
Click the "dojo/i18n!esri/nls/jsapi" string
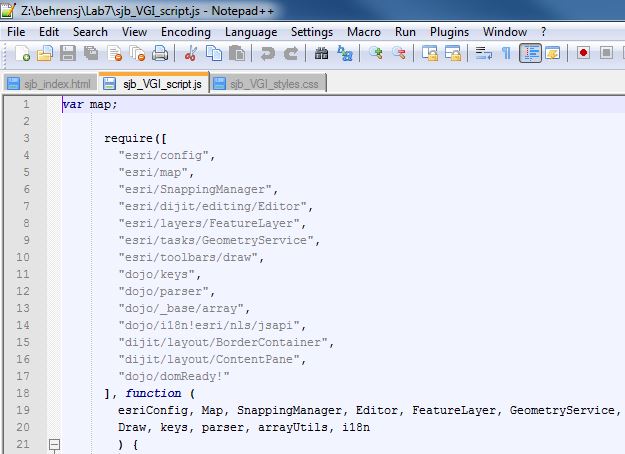(x=209, y=325)
